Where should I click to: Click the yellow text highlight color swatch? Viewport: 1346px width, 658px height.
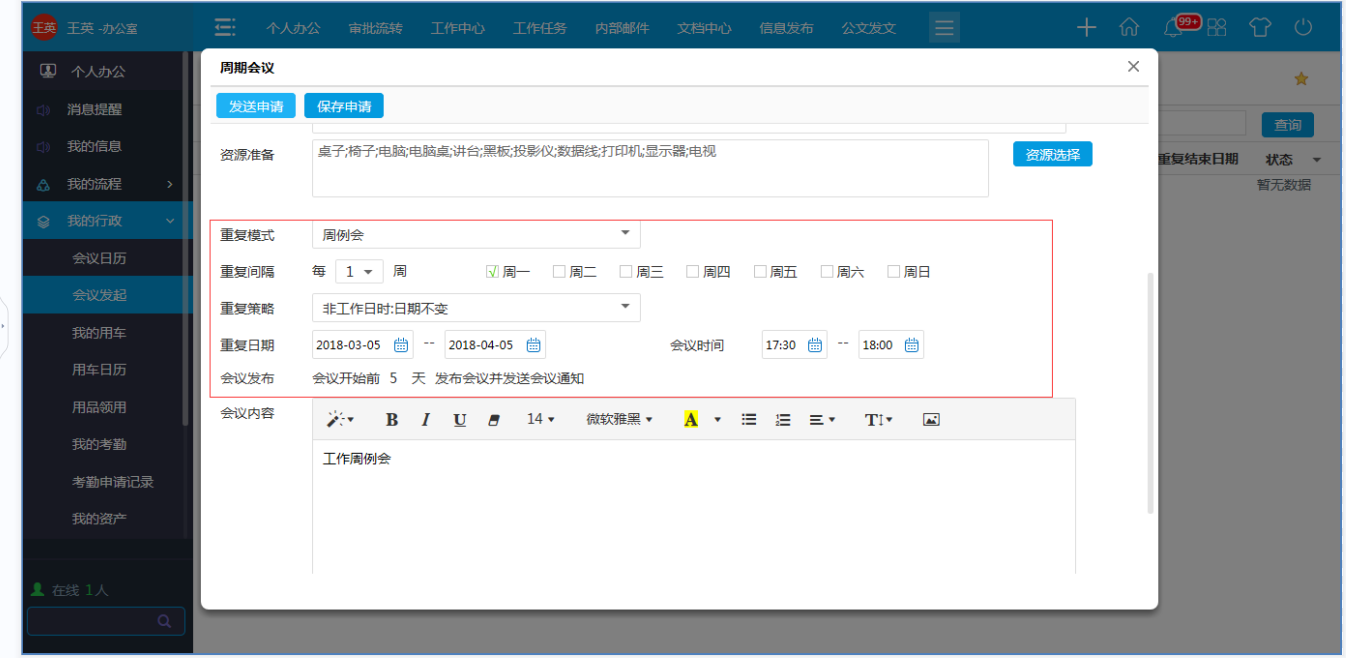pos(690,420)
